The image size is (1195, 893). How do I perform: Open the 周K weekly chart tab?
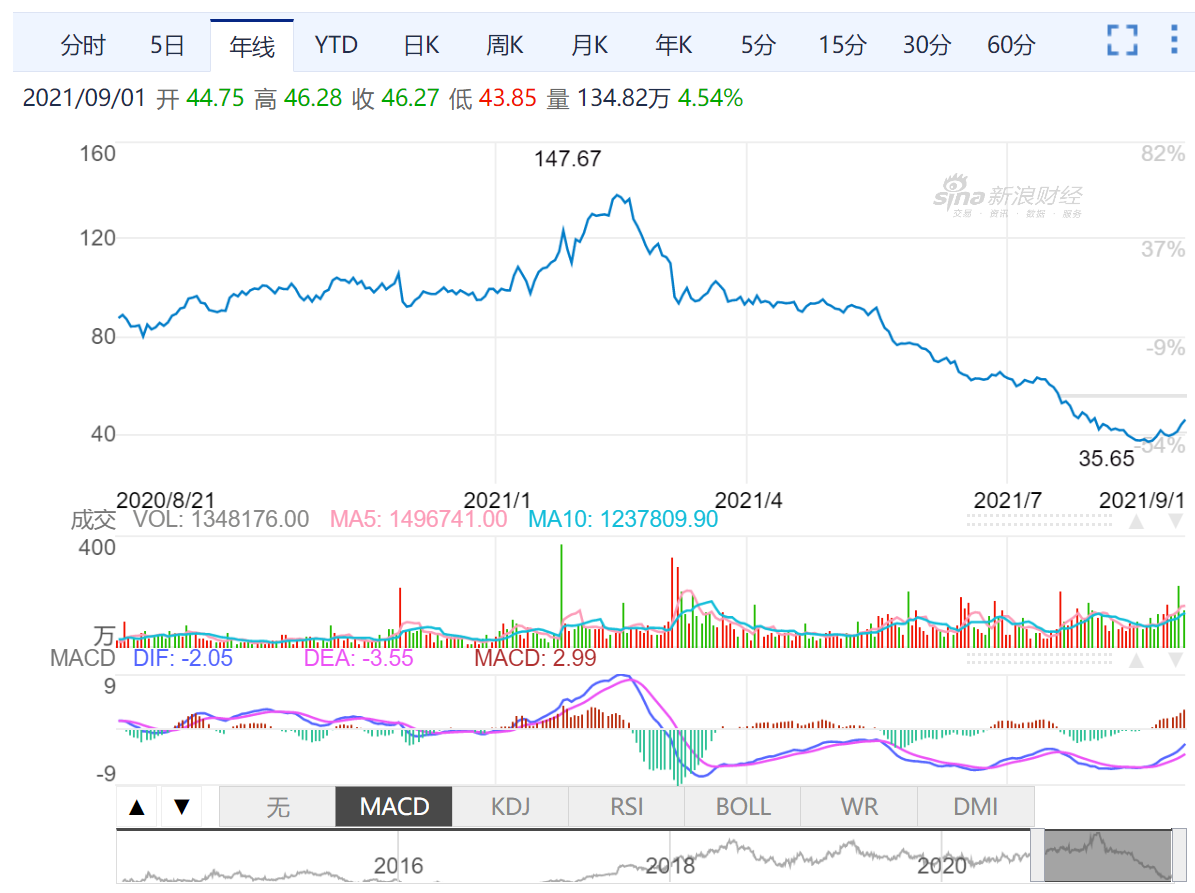click(505, 45)
